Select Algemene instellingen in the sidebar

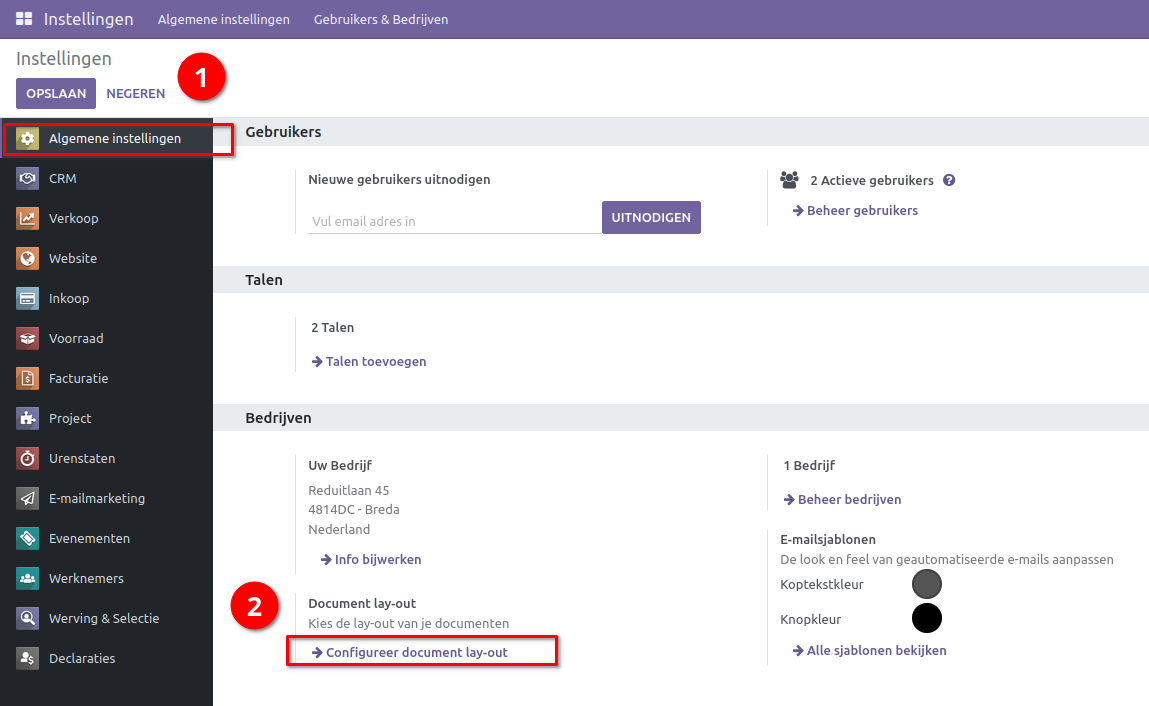115,139
